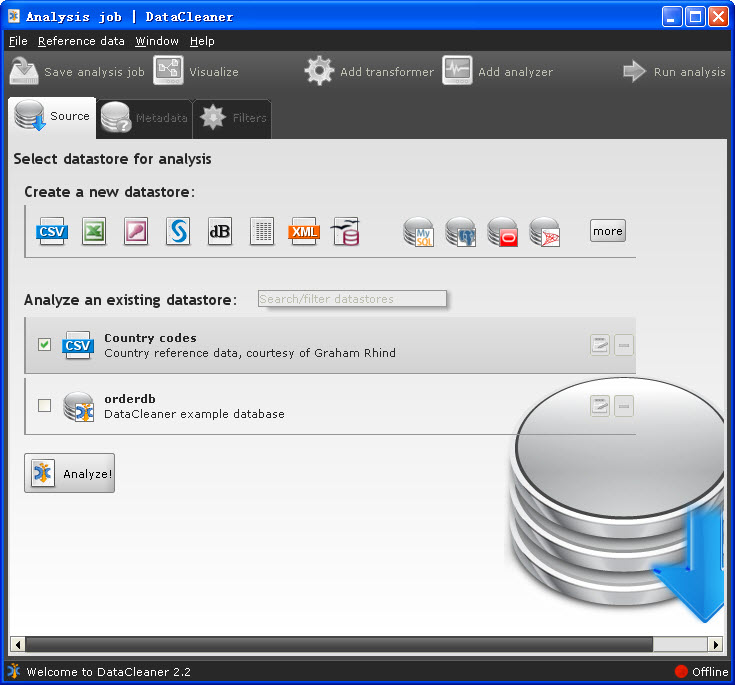Screen dimensions: 735x685
Task: Click the Analyze! button
Action: (70, 473)
